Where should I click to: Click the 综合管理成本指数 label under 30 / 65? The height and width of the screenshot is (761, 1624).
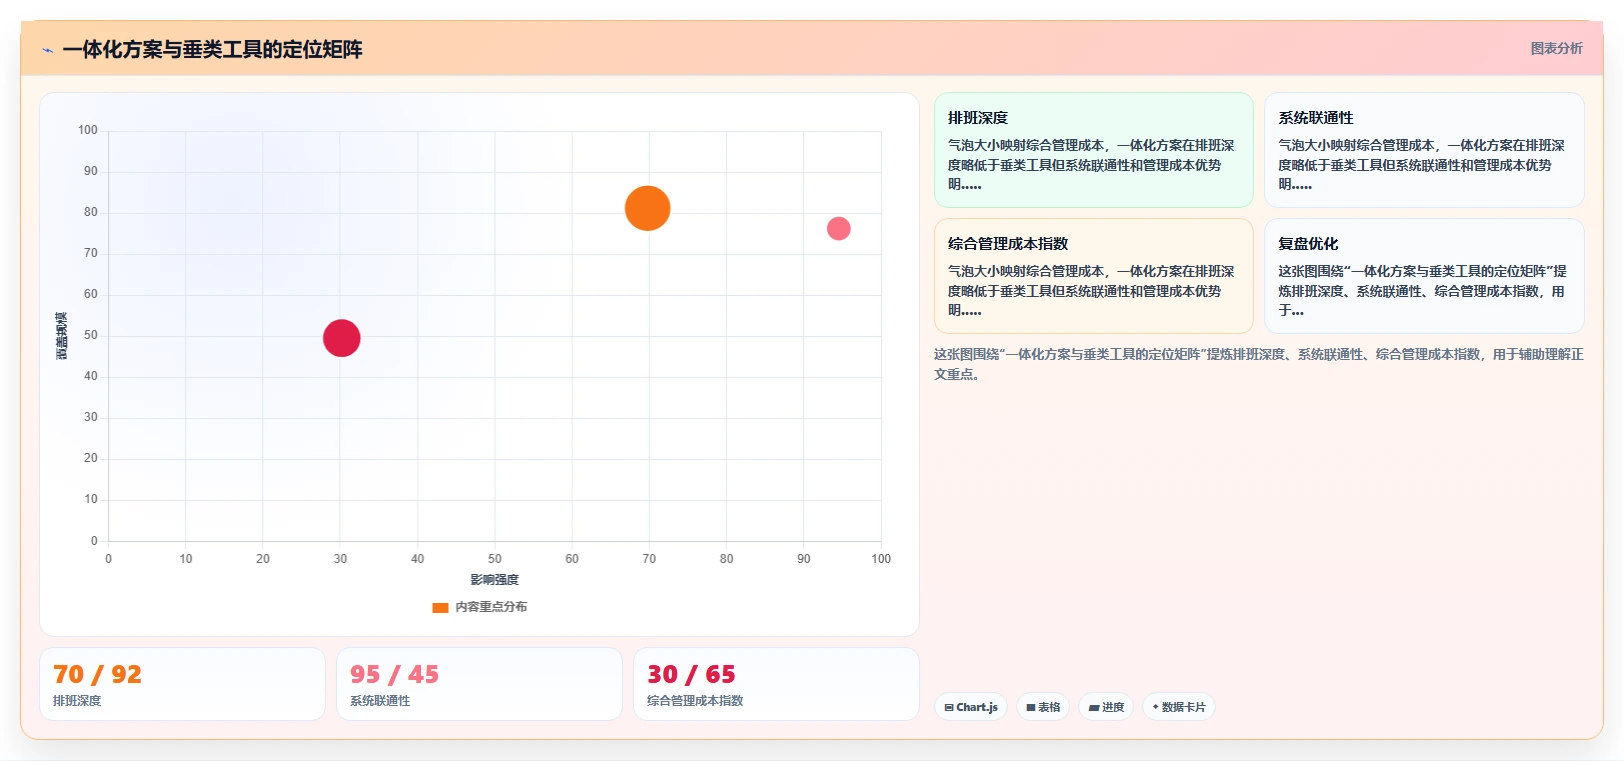(x=695, y=701)
